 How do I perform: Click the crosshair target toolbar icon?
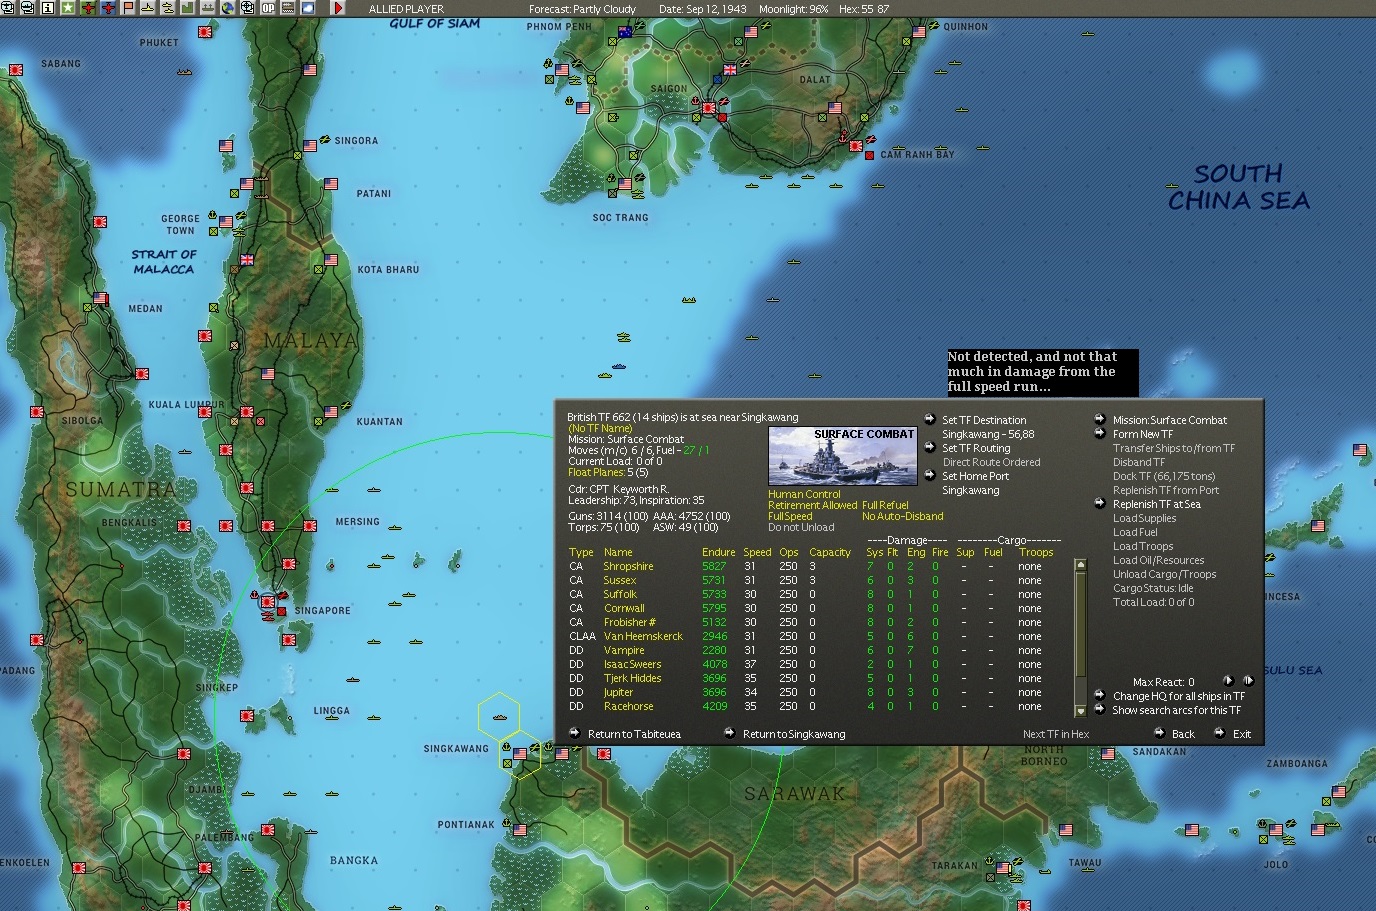pyautogui.click(x=247, y=8)
